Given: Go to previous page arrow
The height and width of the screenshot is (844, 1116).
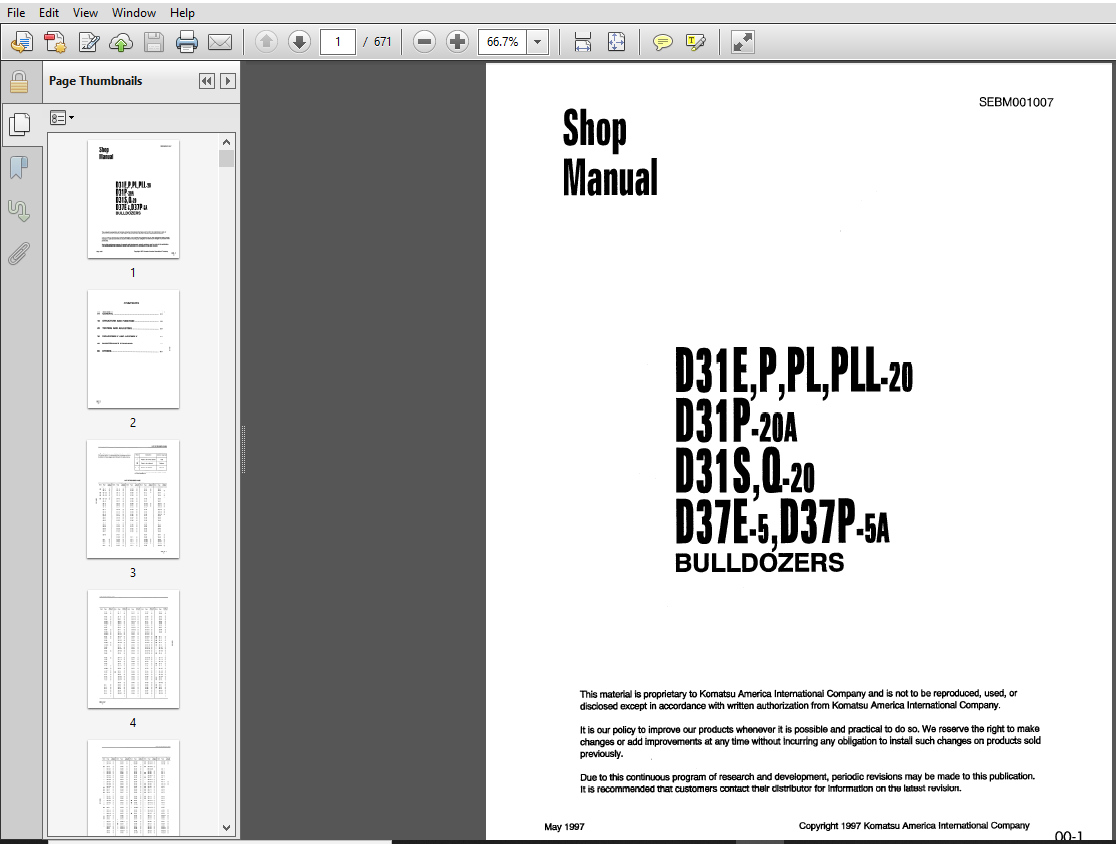Looking at the screenshot, I should click(266, 42).
